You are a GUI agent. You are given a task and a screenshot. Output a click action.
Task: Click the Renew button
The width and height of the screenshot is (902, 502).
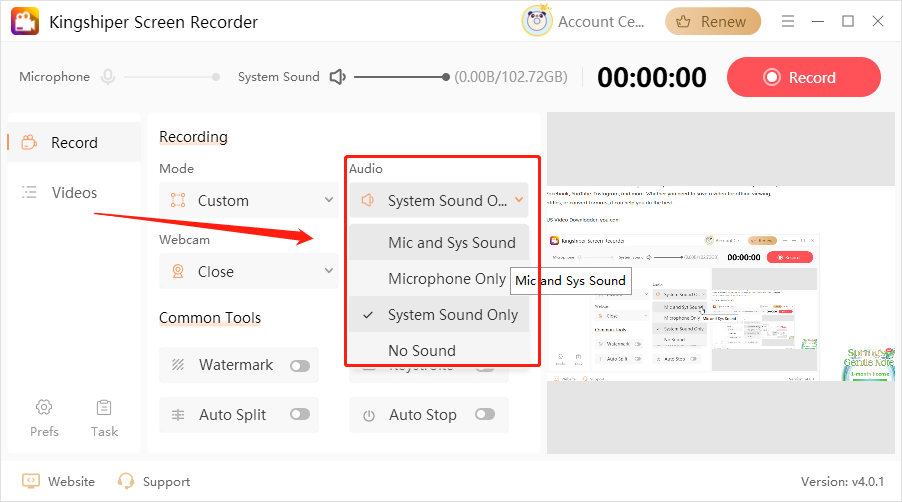point(713,21)
